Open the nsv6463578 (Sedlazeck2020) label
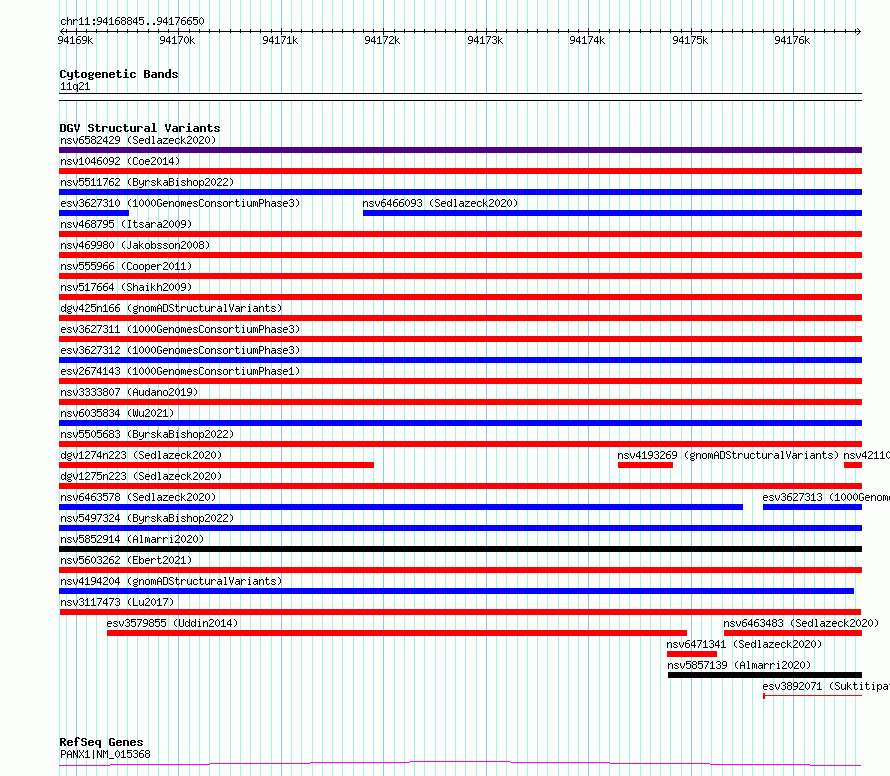Viewport: 890px width, 776px height. [x=138, y=497]
